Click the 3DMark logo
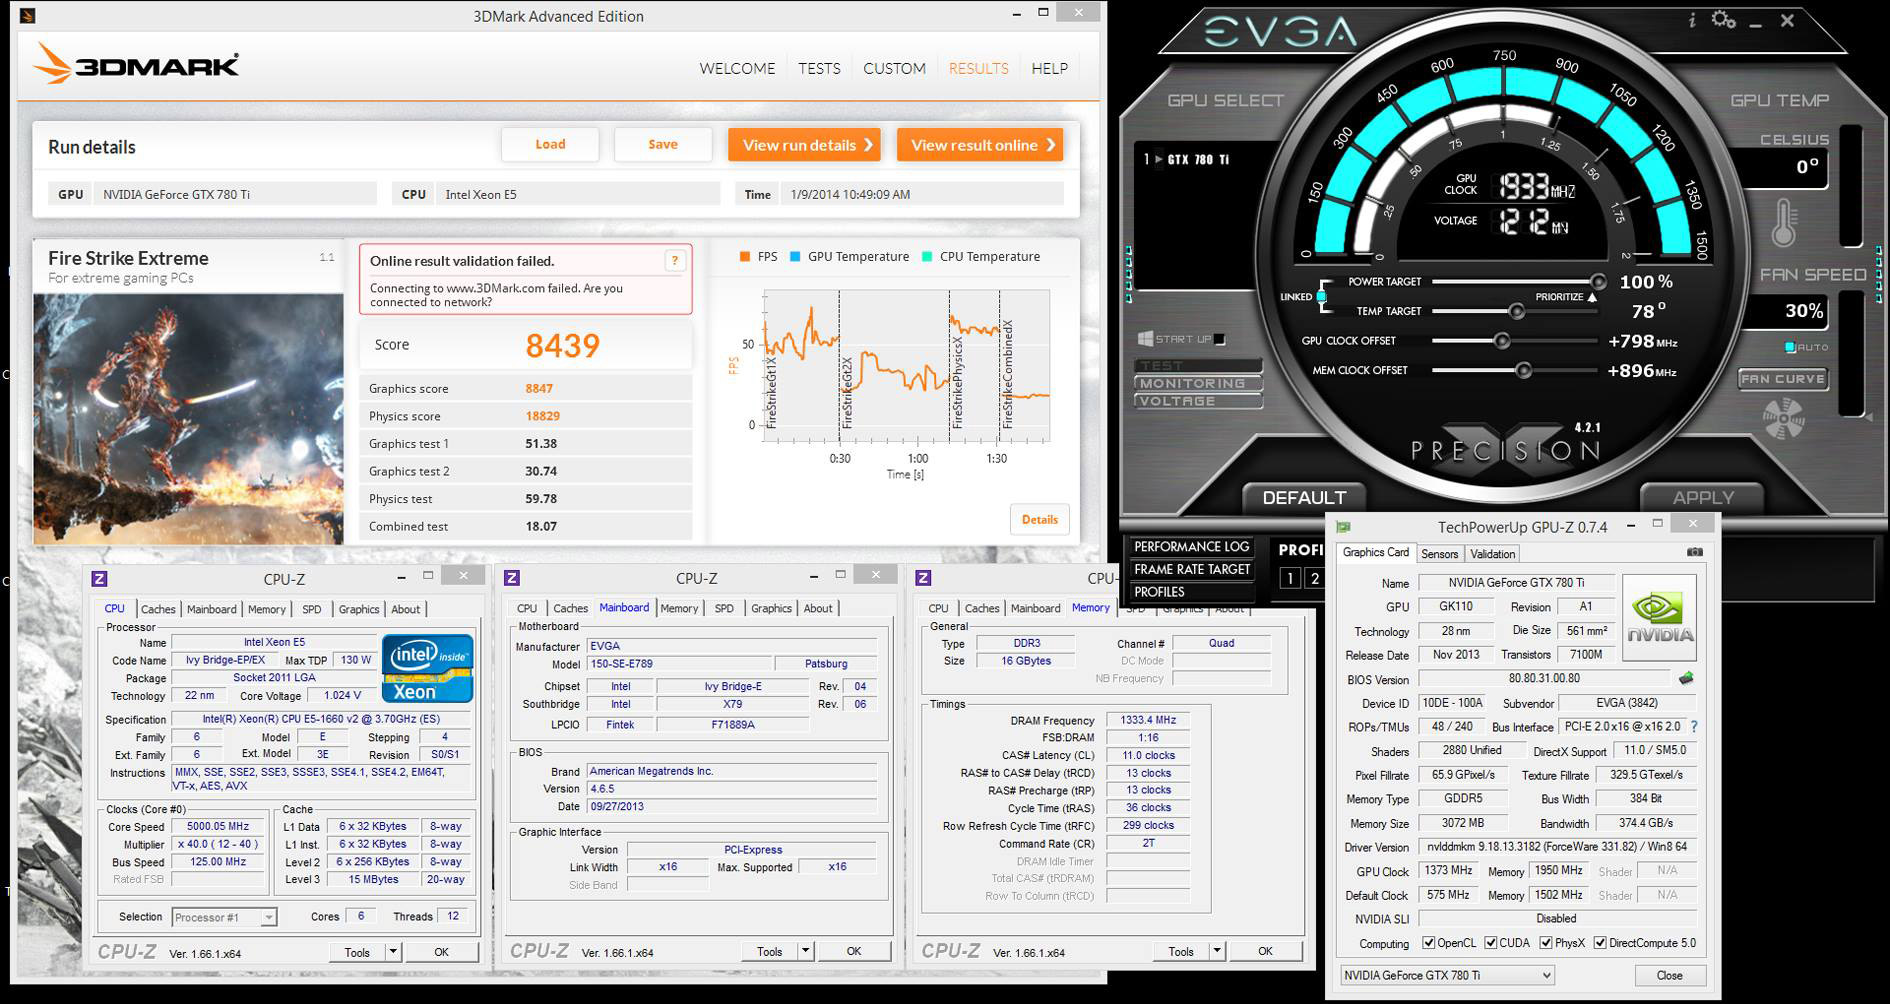1890x1004 pixels. click(137, 66)
